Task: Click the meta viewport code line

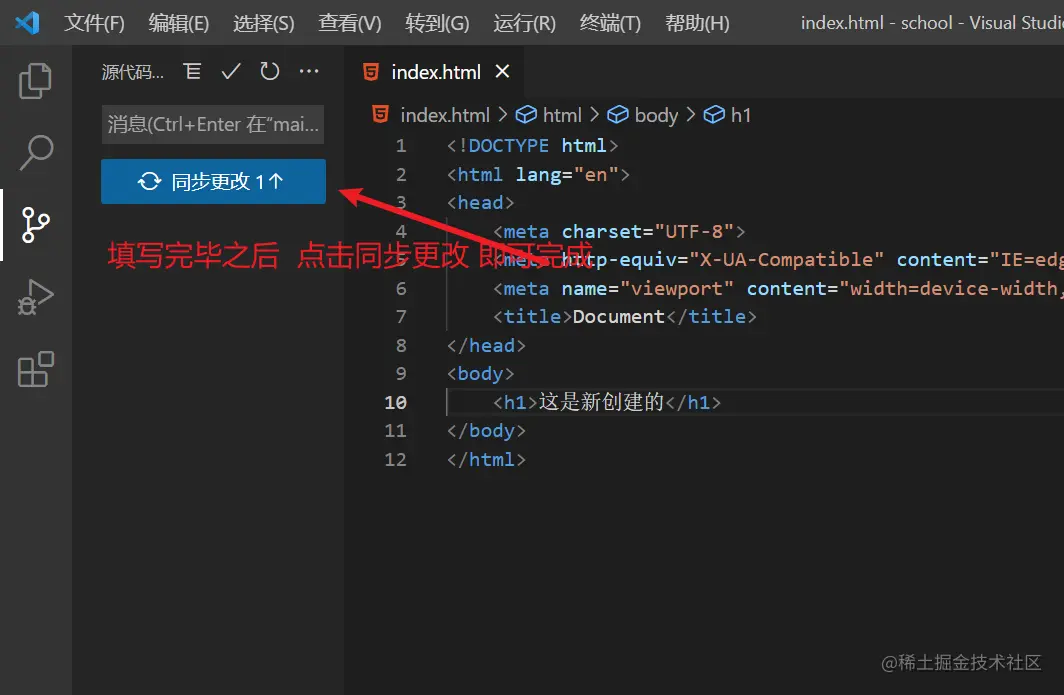Action: pyautogui.click(x=777, y=288)
